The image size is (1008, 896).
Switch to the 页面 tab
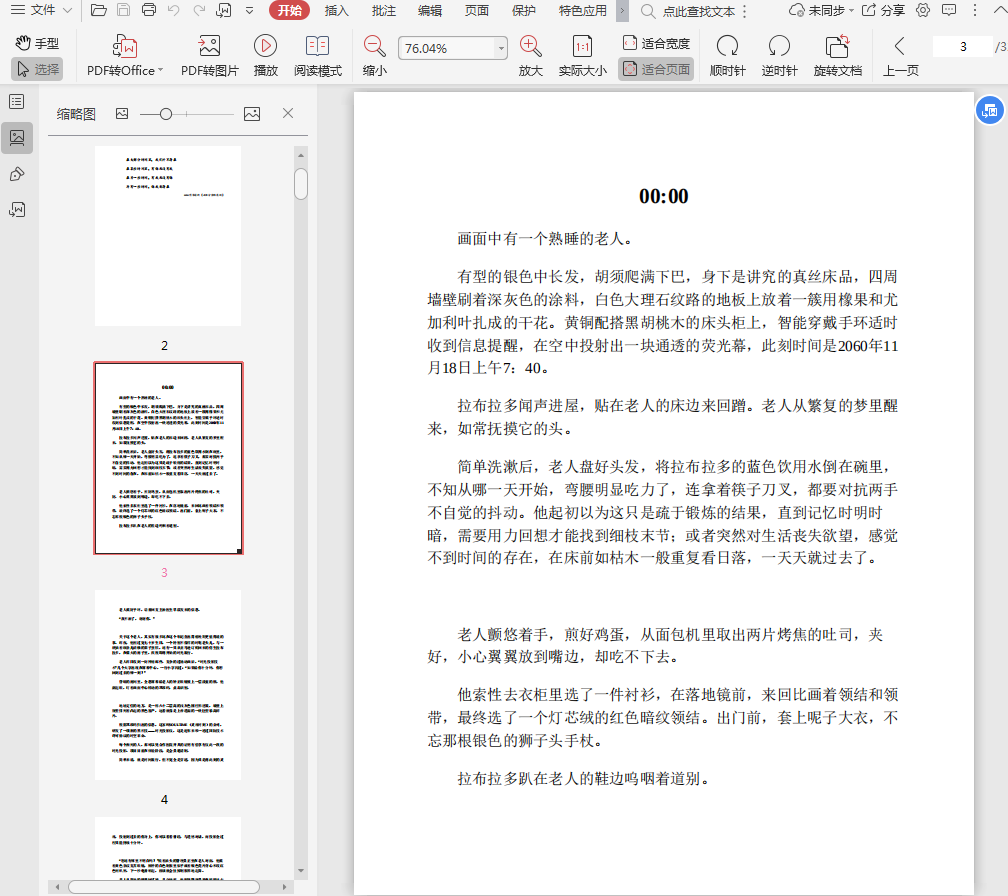[476, 10]
